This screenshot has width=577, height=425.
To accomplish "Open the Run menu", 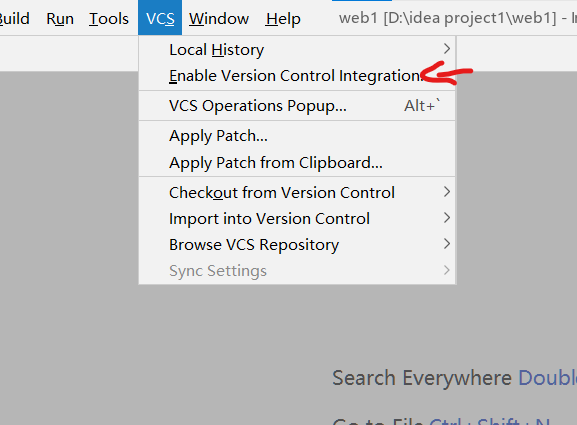I will point(60,18).
